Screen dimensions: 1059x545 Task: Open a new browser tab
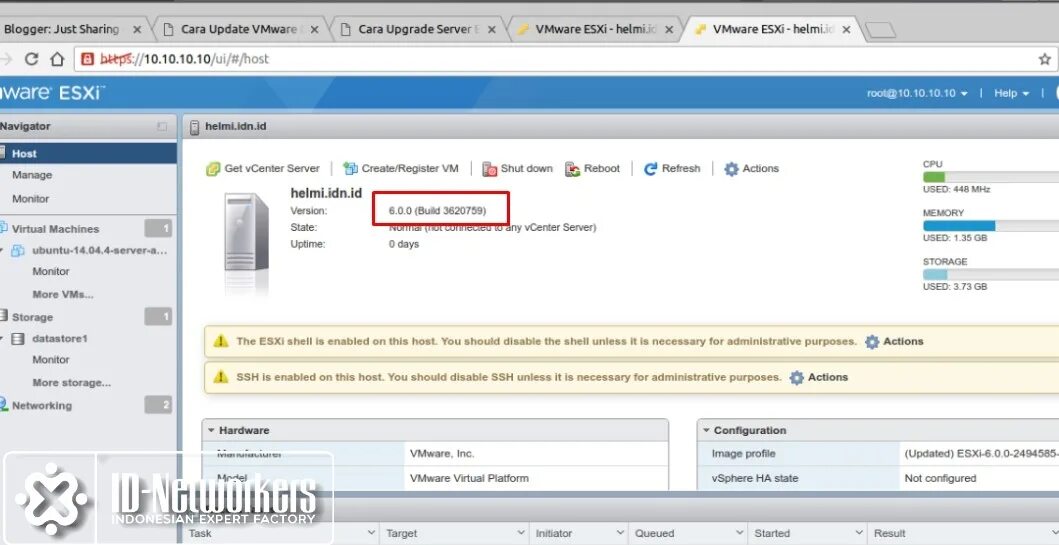[880, 30]
